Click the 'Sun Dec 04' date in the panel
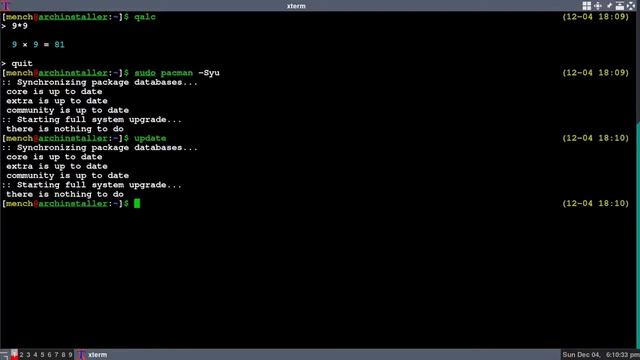 pos(581,355)
